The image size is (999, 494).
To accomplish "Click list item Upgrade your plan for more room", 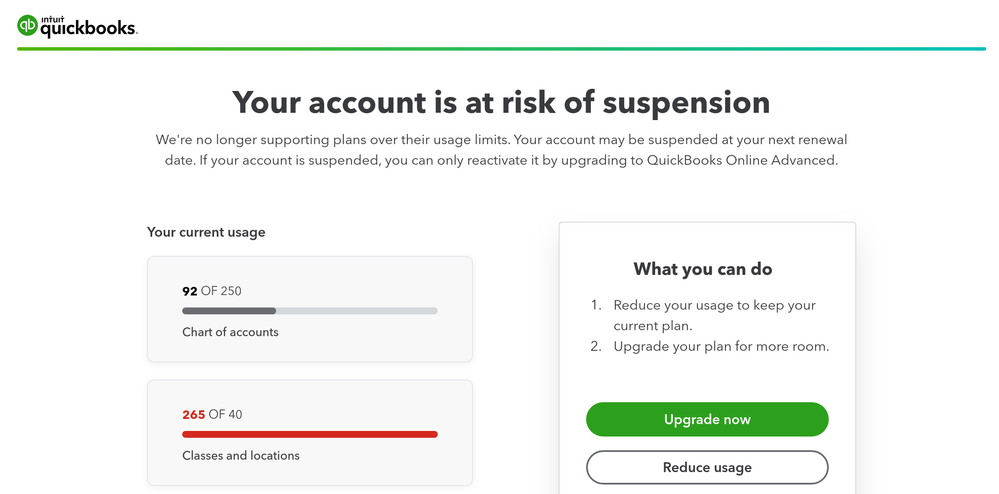I will (x=721, y=347).
